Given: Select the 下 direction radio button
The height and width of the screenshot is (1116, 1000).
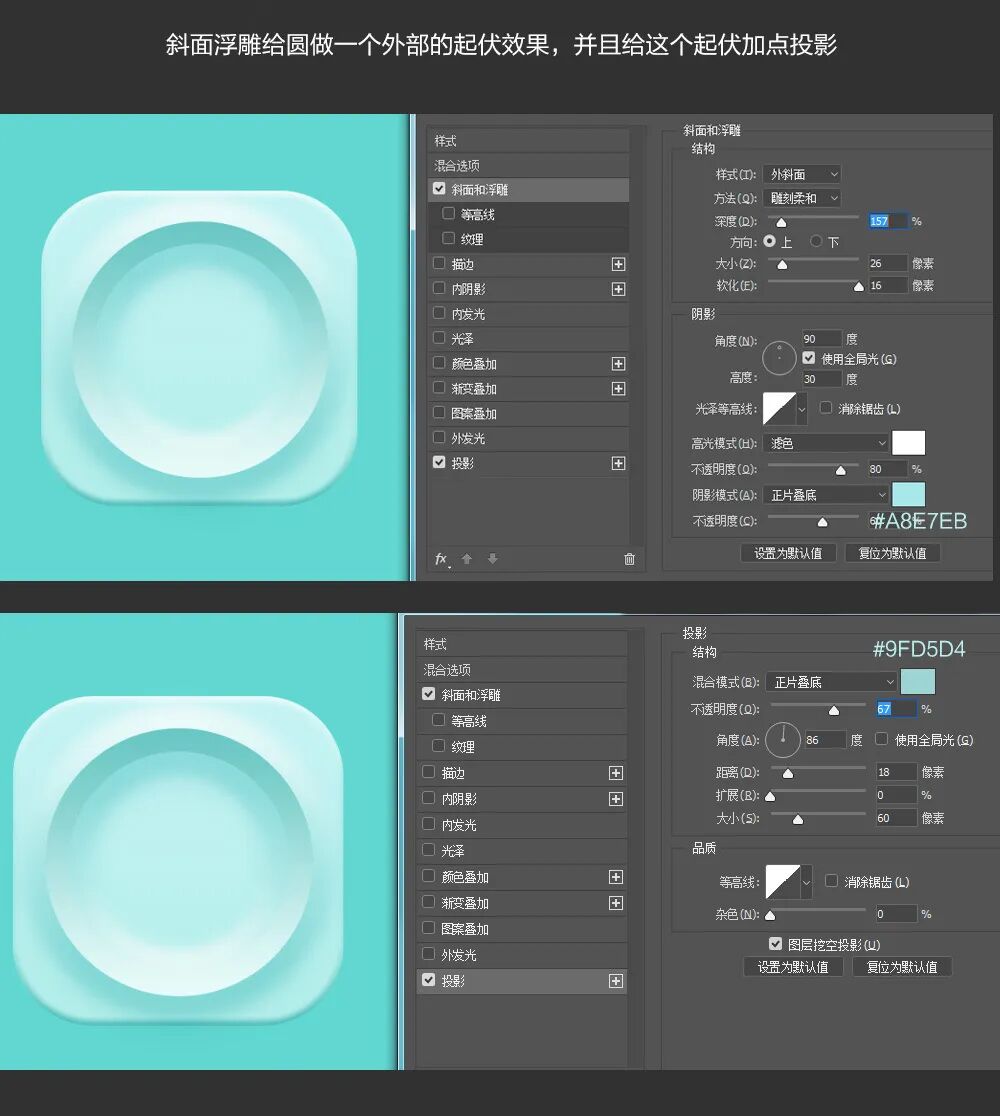Looking at the screenshot, I should [x=816, y=242].
